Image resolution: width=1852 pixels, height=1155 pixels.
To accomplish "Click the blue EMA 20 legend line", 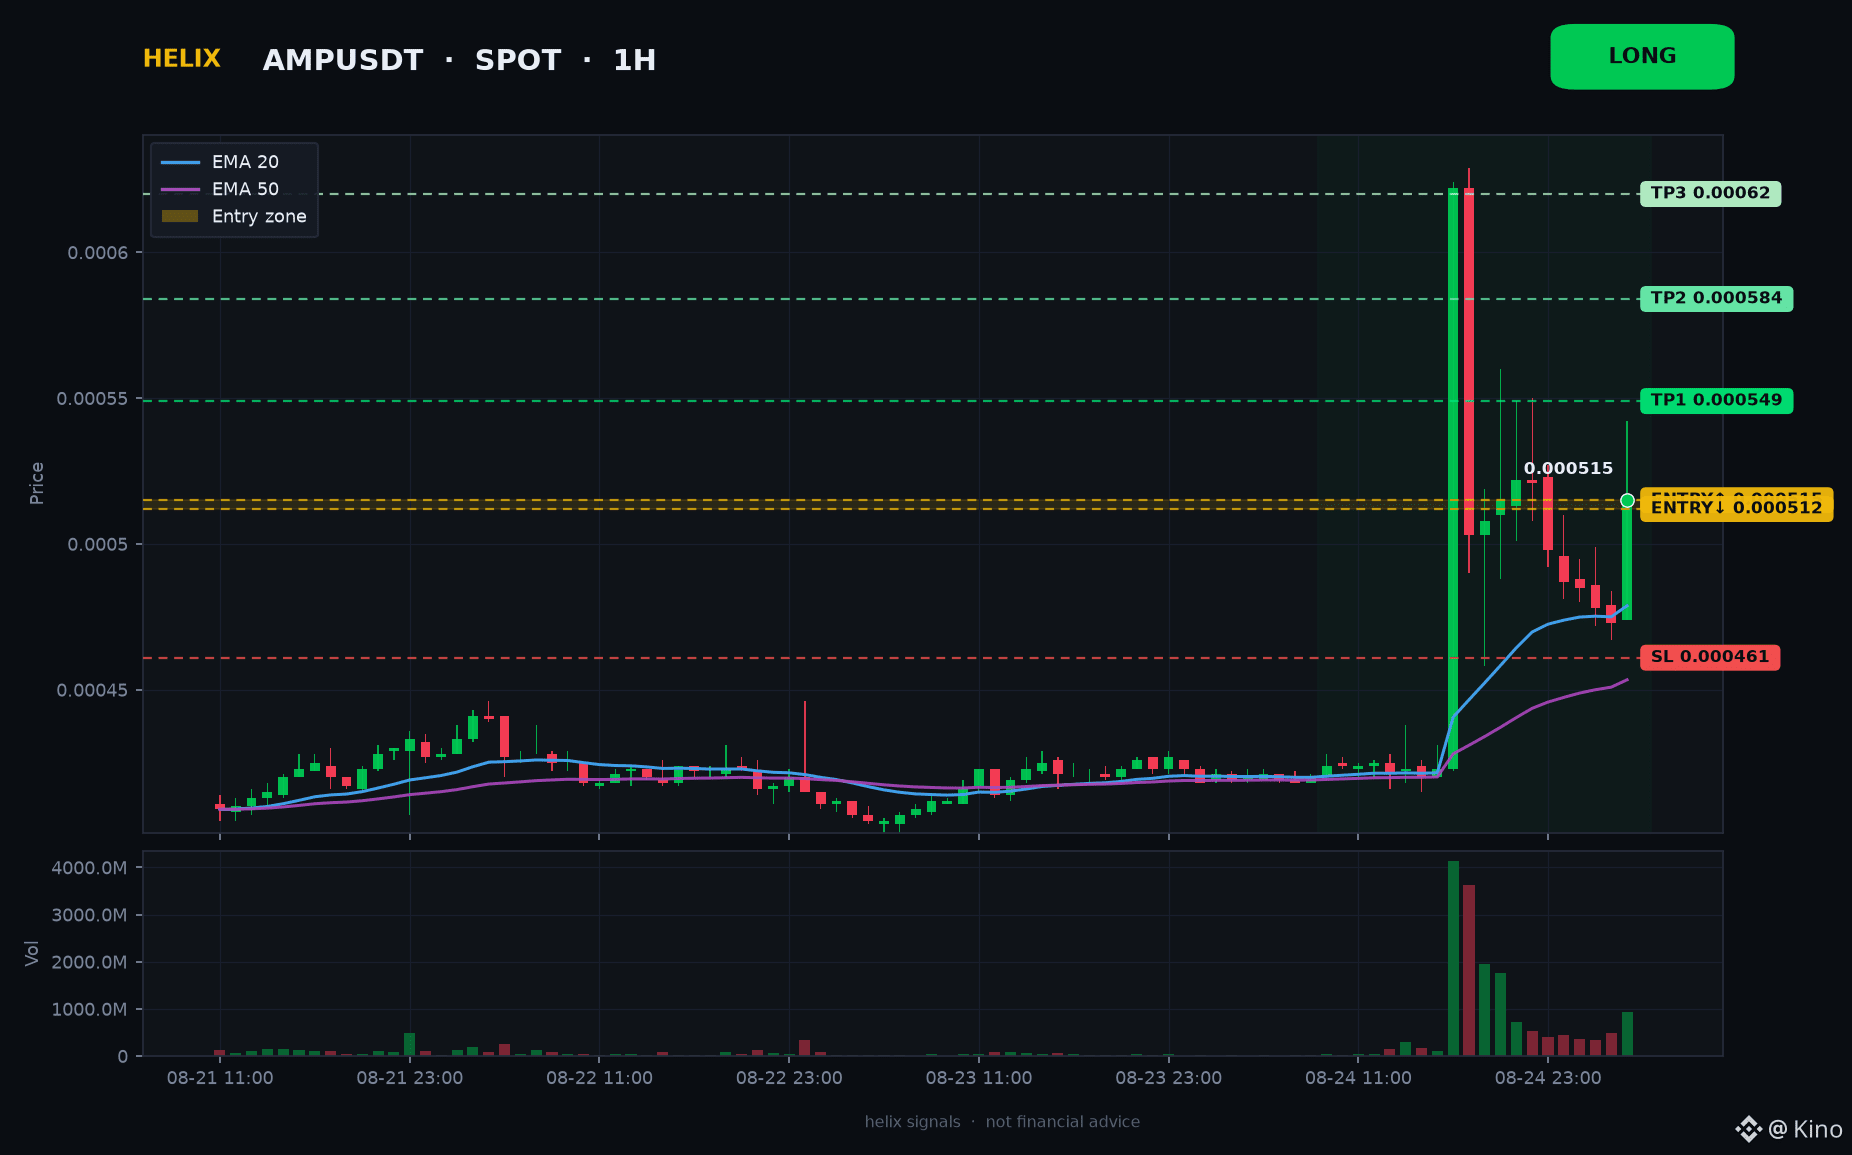I will (180, 162).
